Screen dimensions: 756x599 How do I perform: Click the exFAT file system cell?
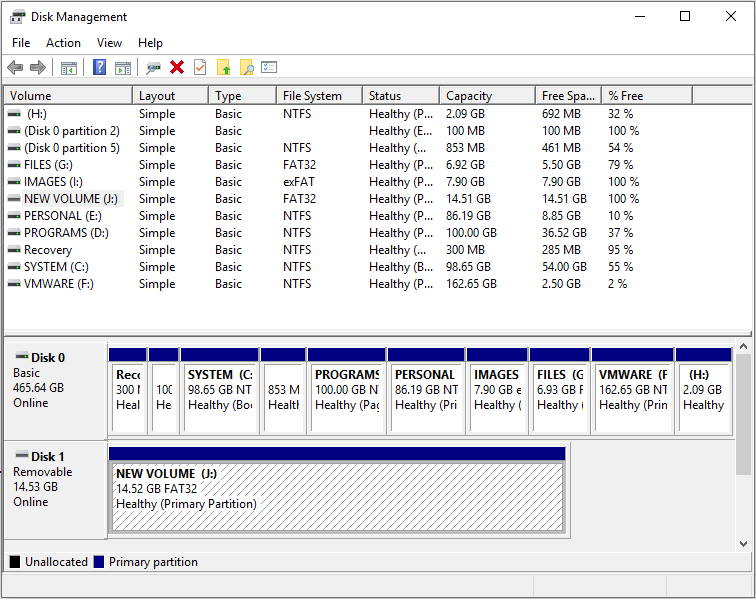click(x=299, y=182)
